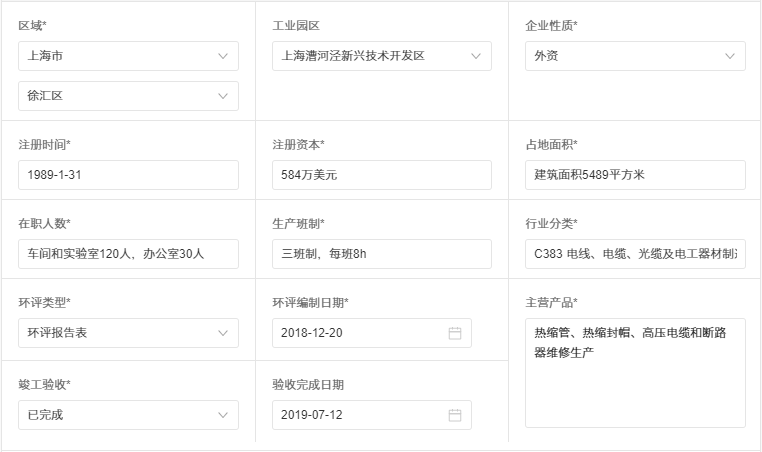Screen dimensions: 762x452
Task: Click the chevron arrow beside 外资
Action: point(730,56)
